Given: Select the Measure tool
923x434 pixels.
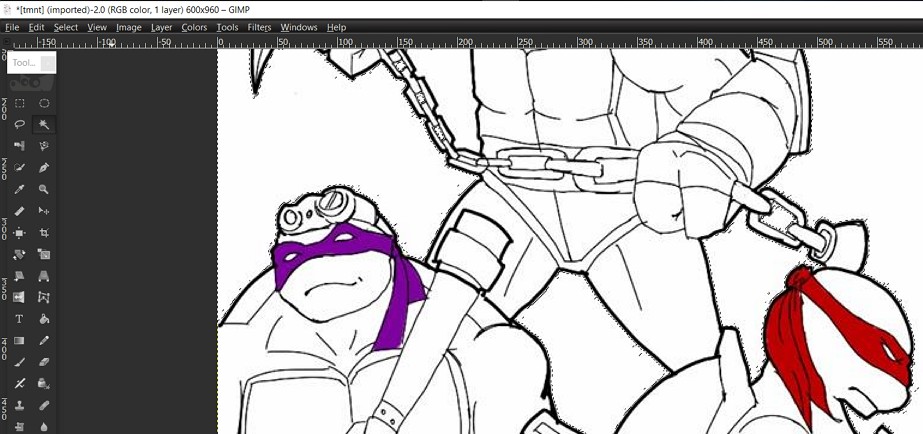Looking at the screenshot, I should pyautogui.click(x=19, y=211).
